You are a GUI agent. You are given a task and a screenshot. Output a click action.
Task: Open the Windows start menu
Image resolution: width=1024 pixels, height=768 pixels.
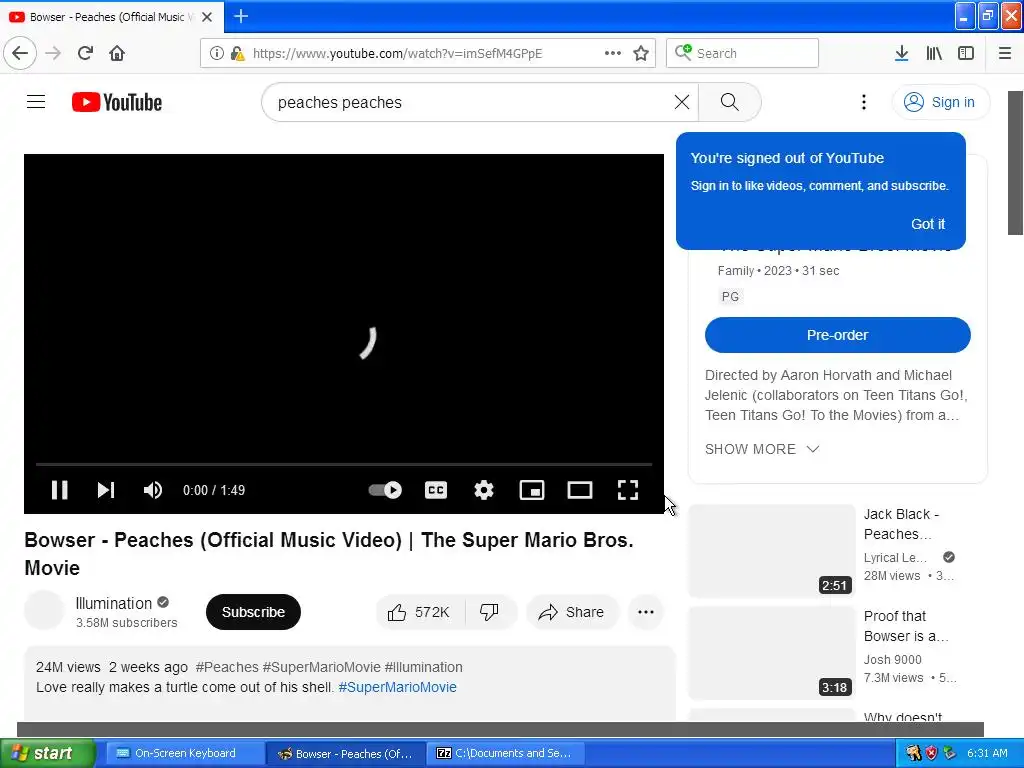tap(48, 753)
